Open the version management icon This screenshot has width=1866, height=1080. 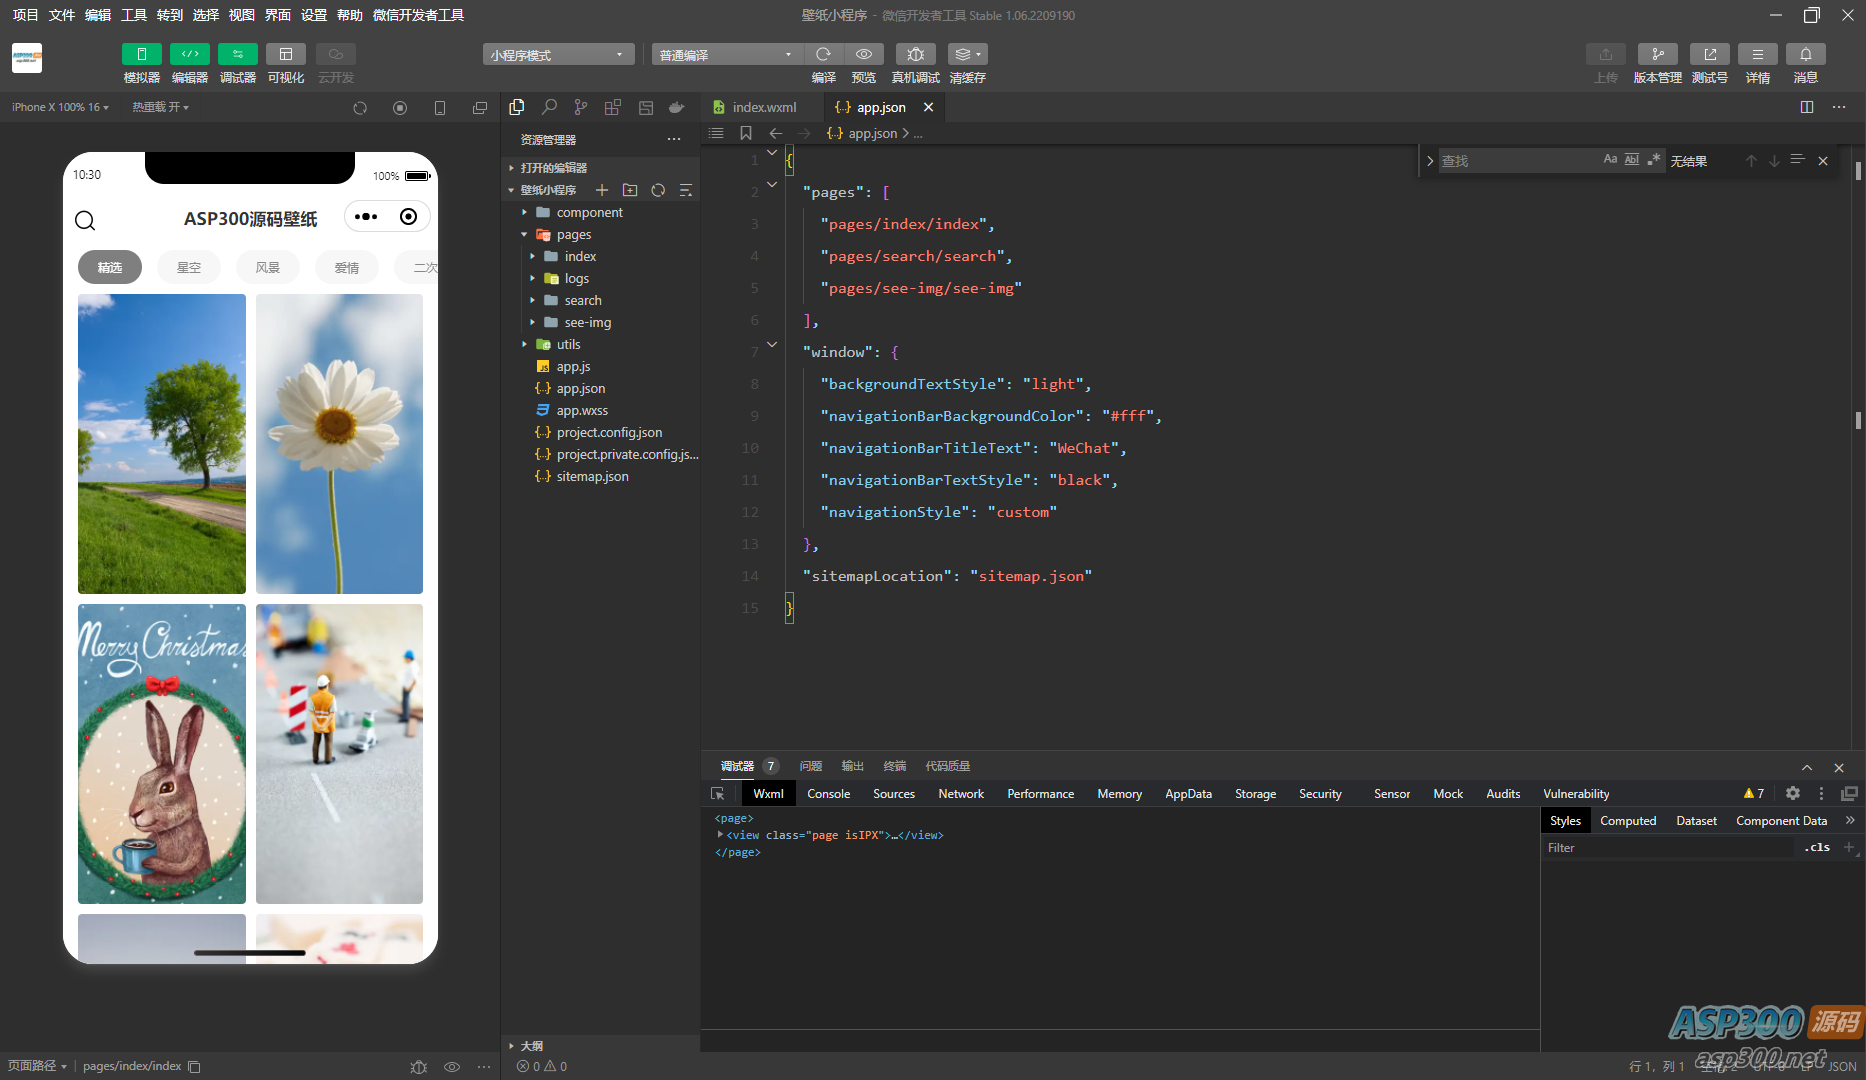[1657, 54]
